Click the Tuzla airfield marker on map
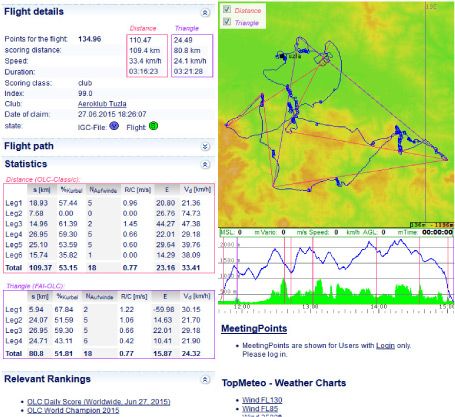Screen dimensions: 455x417 click(283, 57)
